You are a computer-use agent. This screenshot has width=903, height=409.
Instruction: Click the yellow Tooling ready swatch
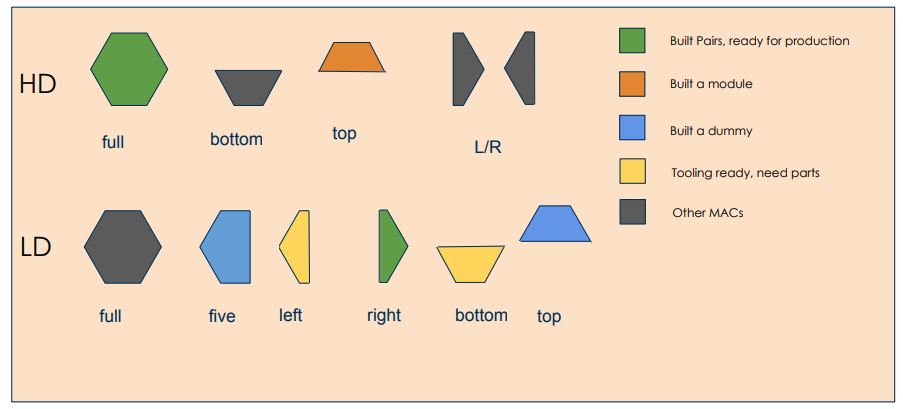click(632, 171)
